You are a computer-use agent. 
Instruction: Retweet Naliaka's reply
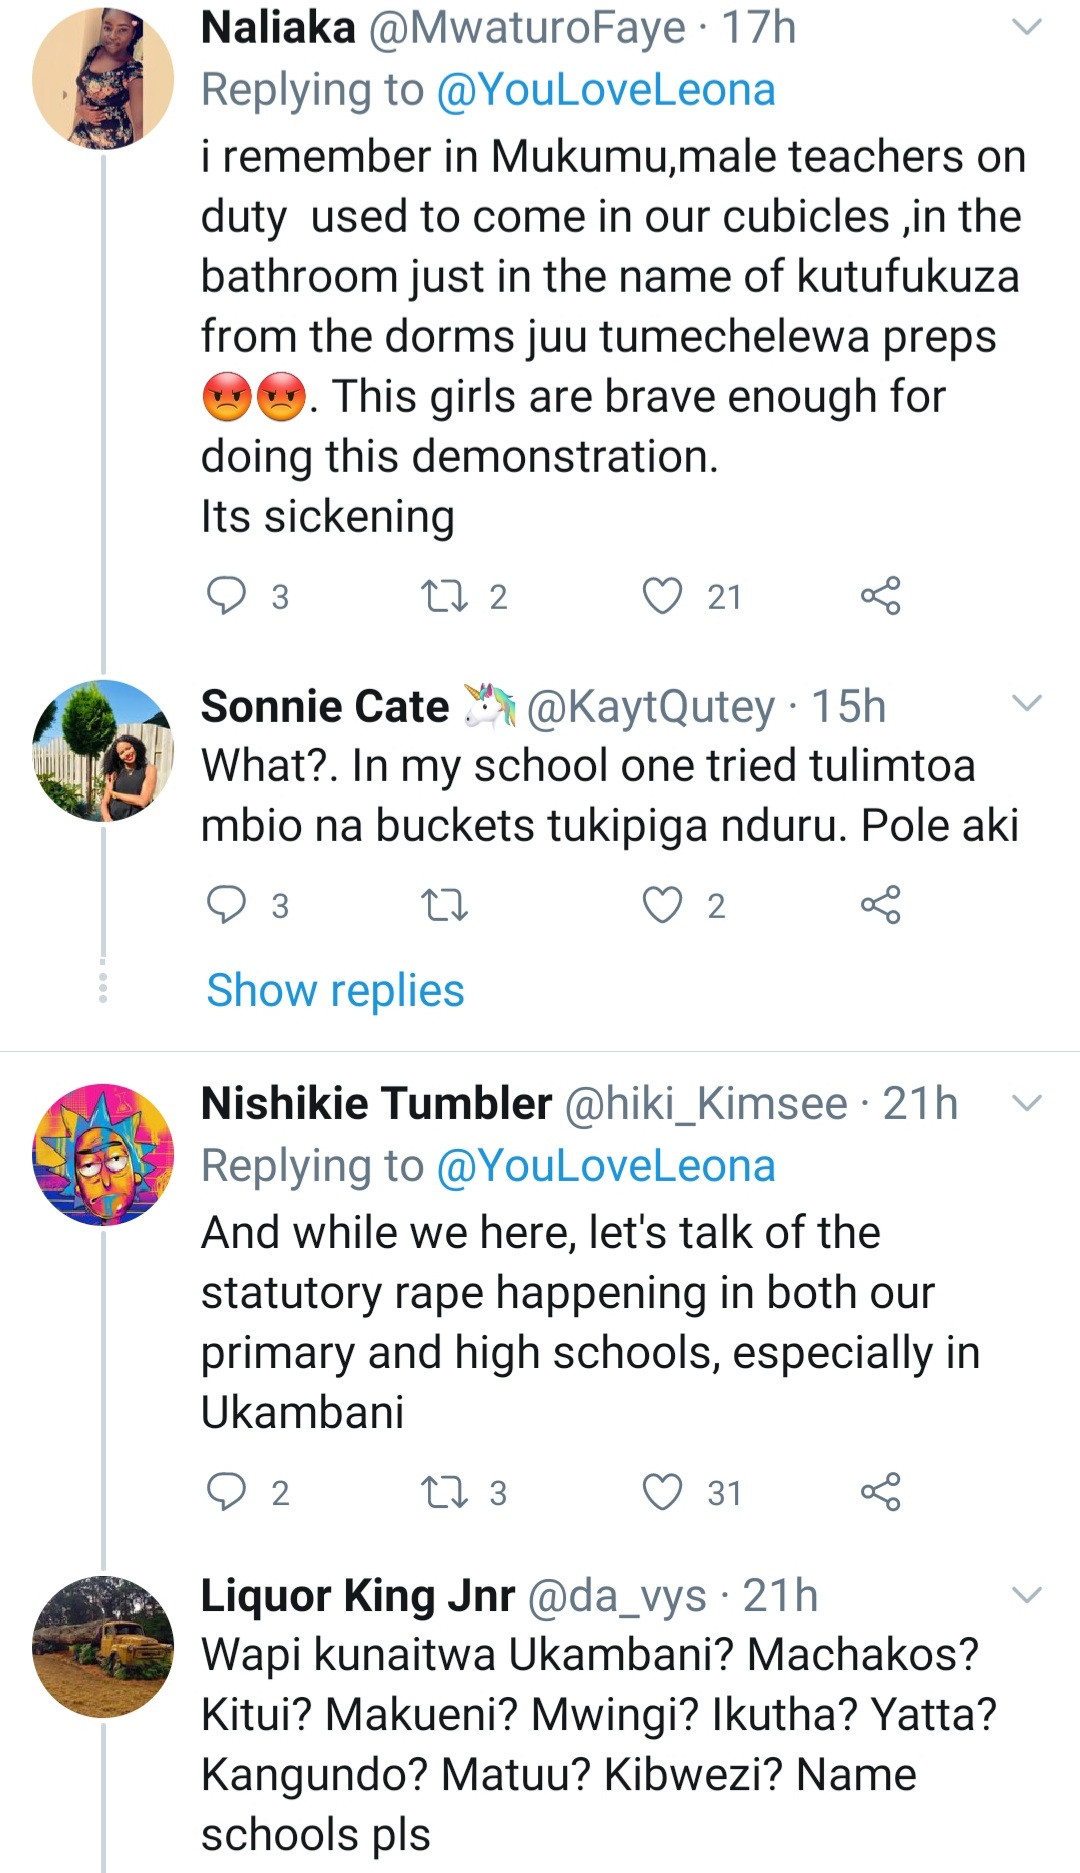[x=444, y=596]
